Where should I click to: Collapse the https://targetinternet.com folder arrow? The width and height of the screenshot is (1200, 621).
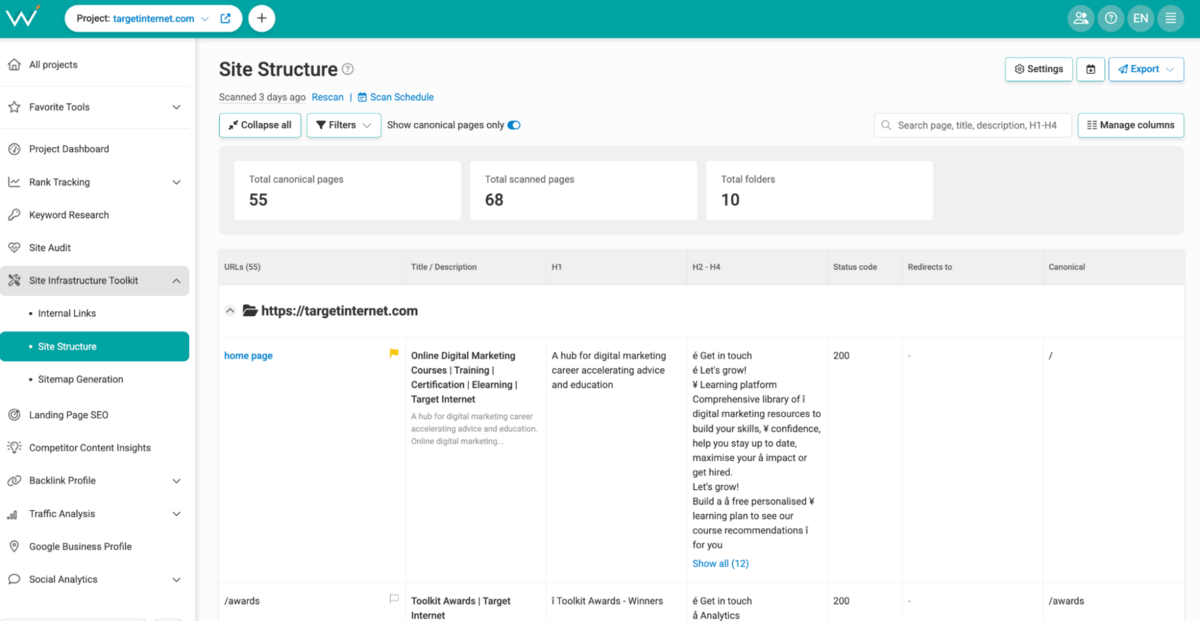[230, 311]
